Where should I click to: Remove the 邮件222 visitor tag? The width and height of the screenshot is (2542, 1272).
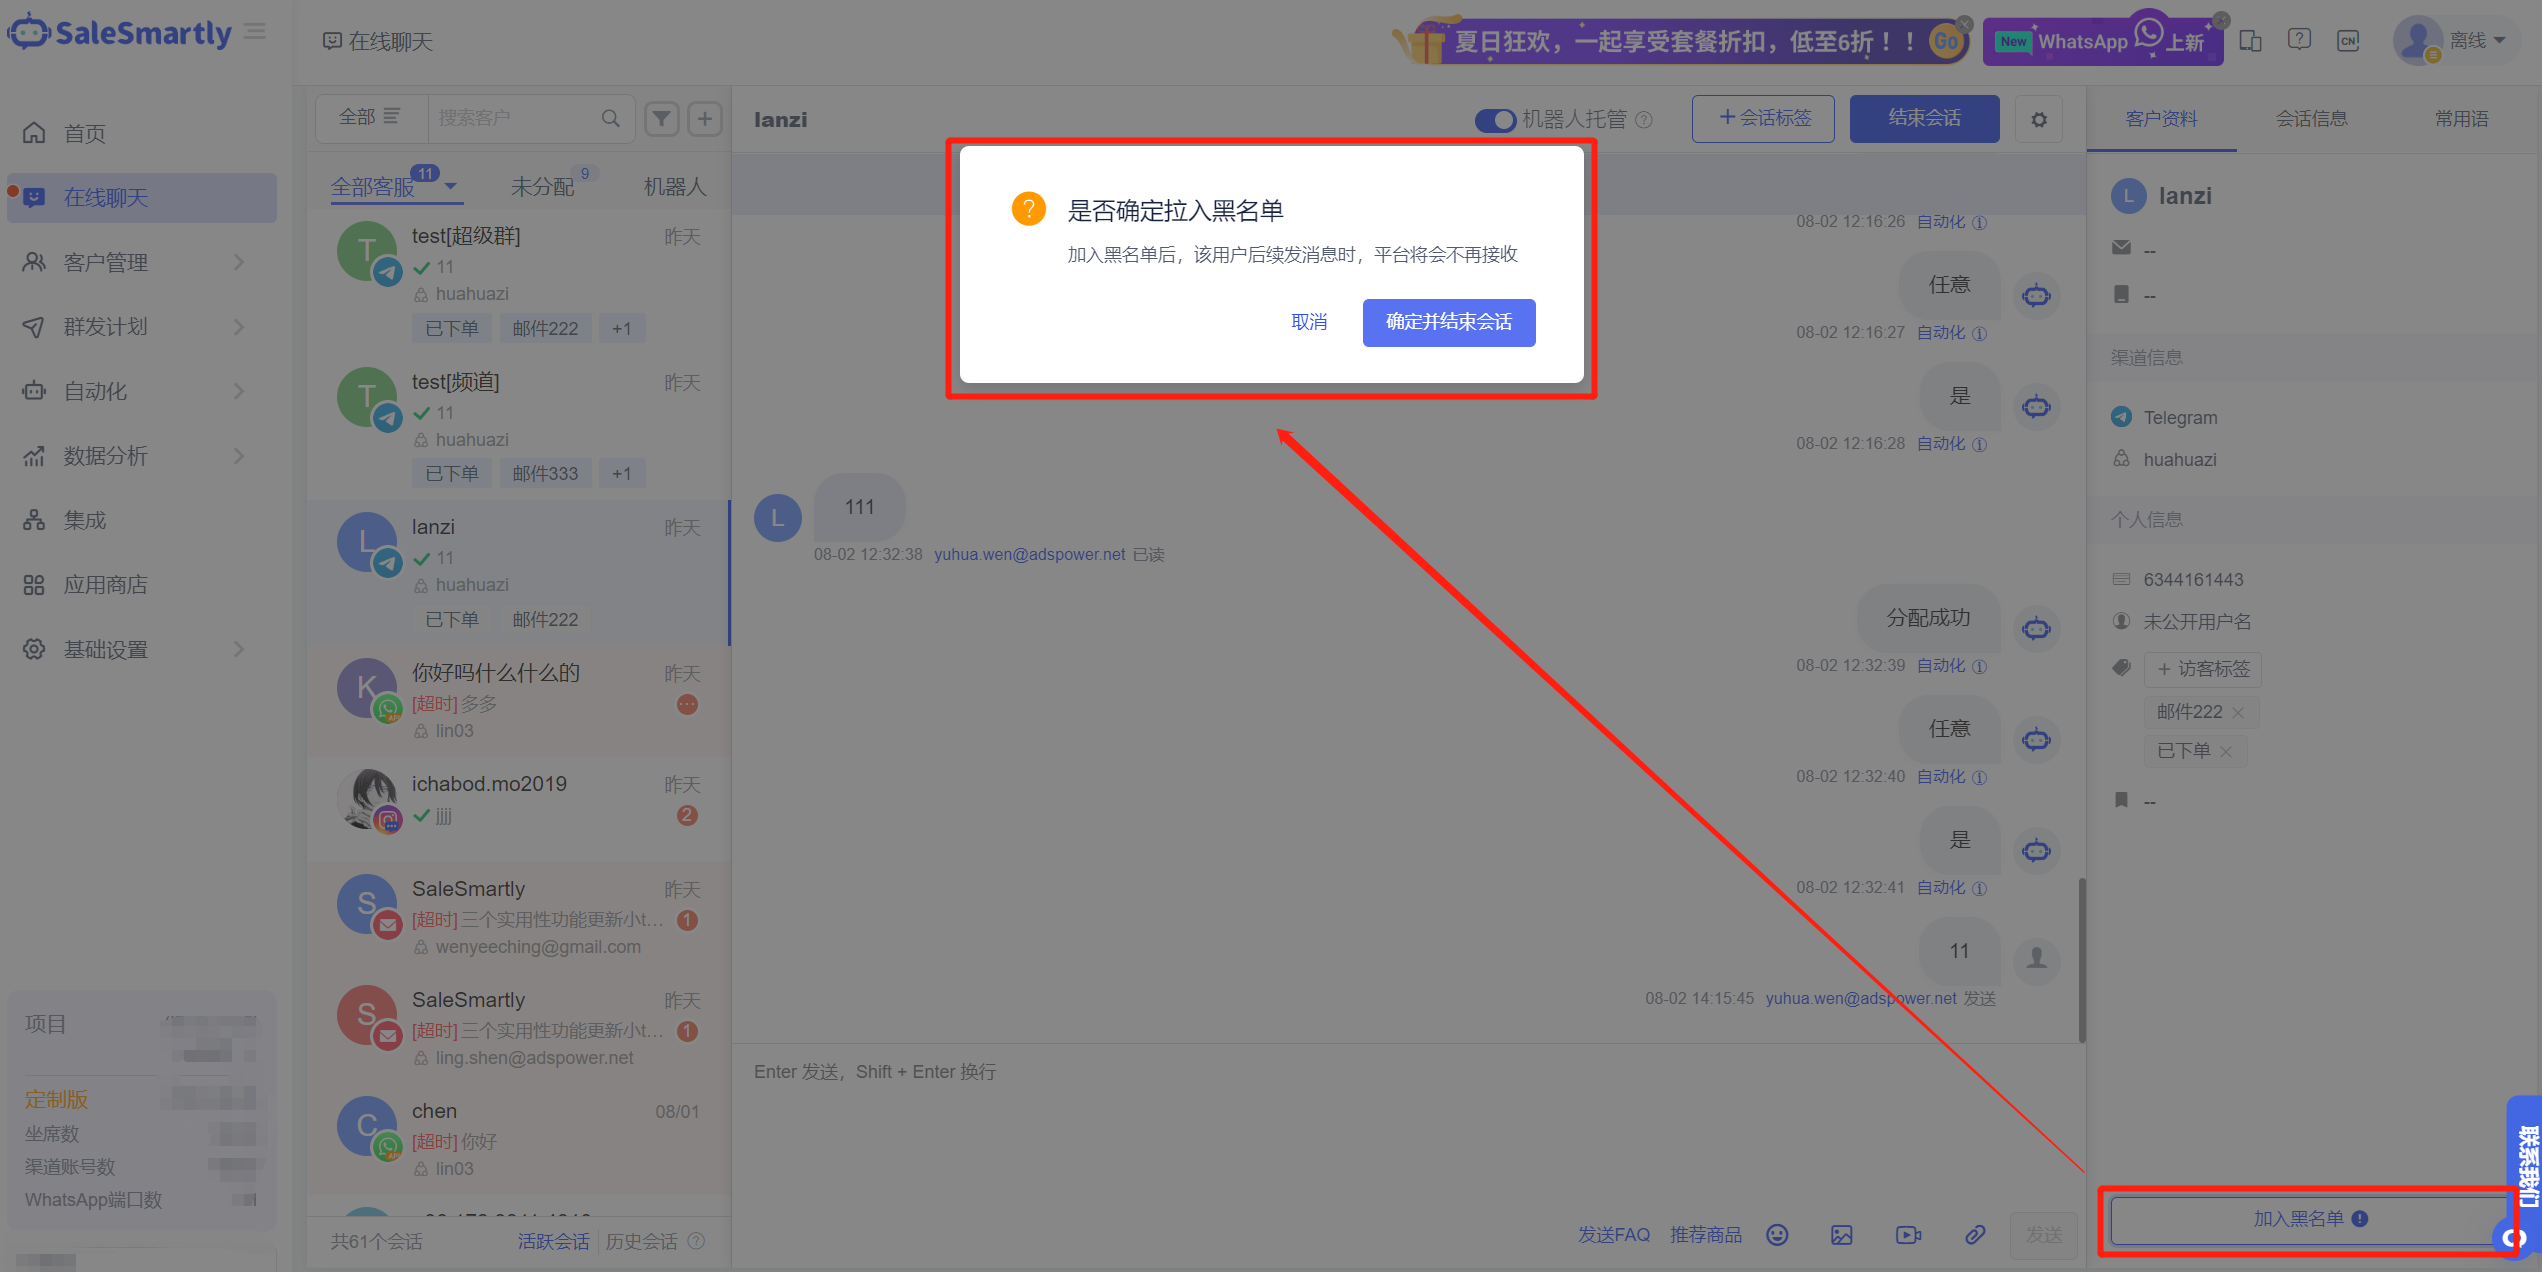tap(2238, 713)
